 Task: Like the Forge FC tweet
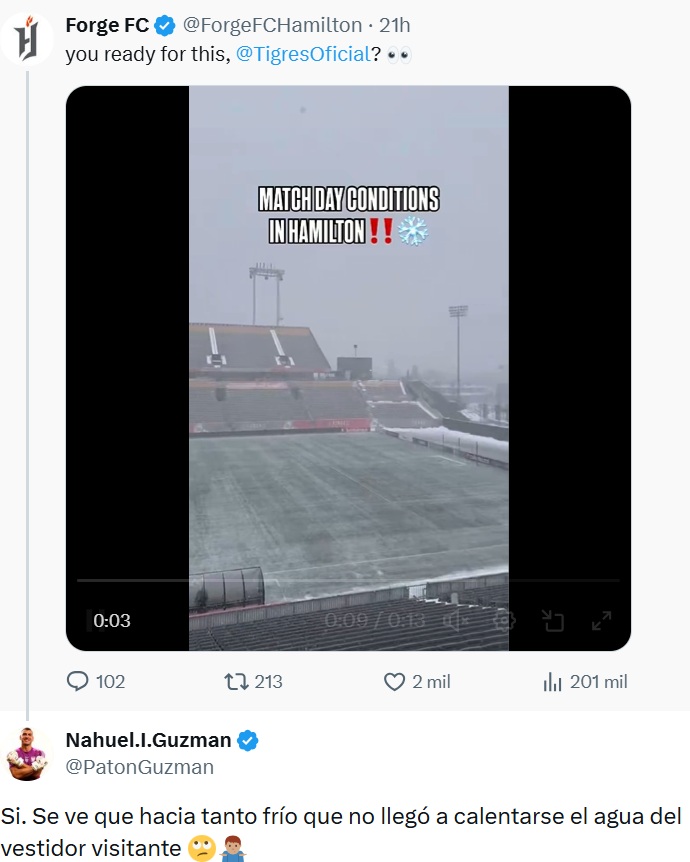click(x=395, y=681)
